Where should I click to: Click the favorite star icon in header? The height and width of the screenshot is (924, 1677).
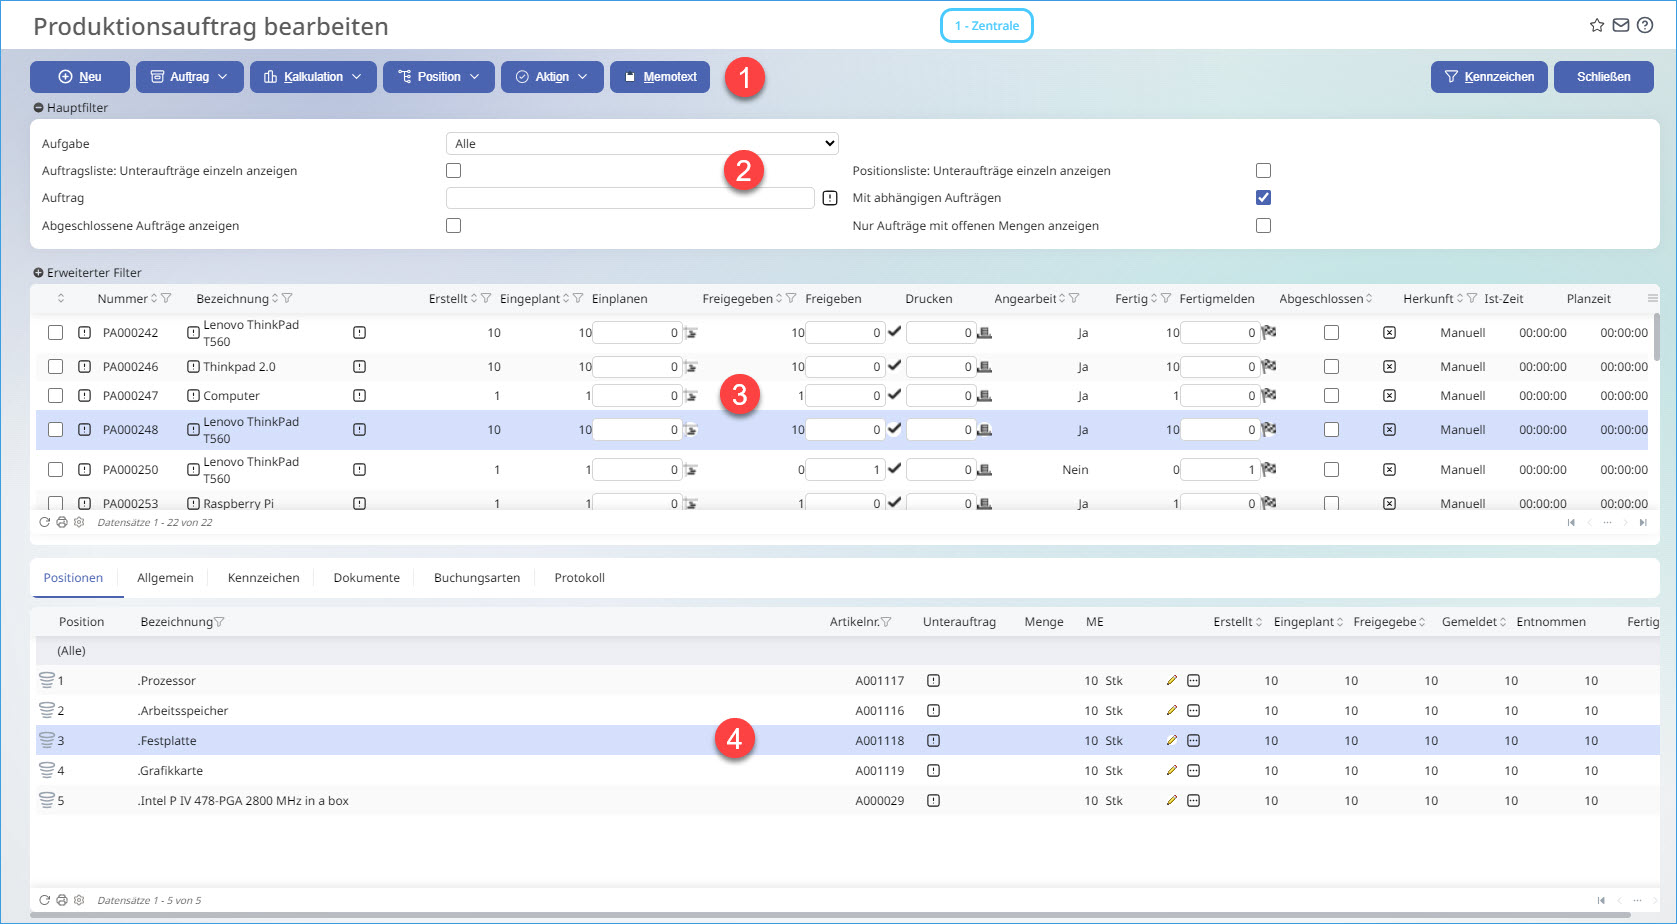tap(1596, 26)
